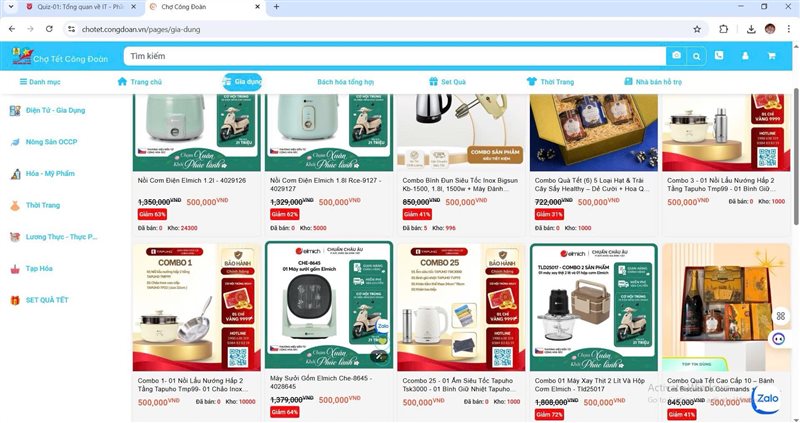Open Nồi Cơm Điện Elmich 1.2l product link
Screen dimensions: 800x423
(x=192, y=180)
